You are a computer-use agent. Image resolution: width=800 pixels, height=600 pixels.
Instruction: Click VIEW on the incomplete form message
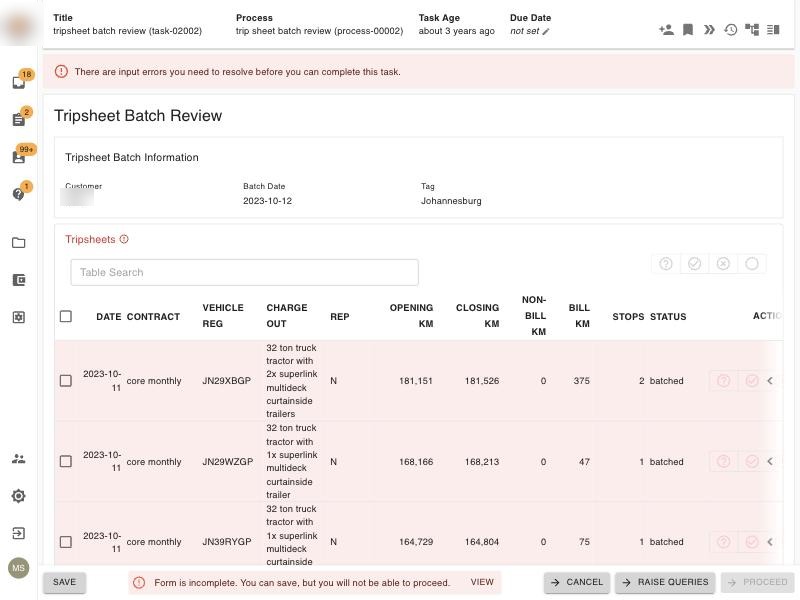[482, 582]
